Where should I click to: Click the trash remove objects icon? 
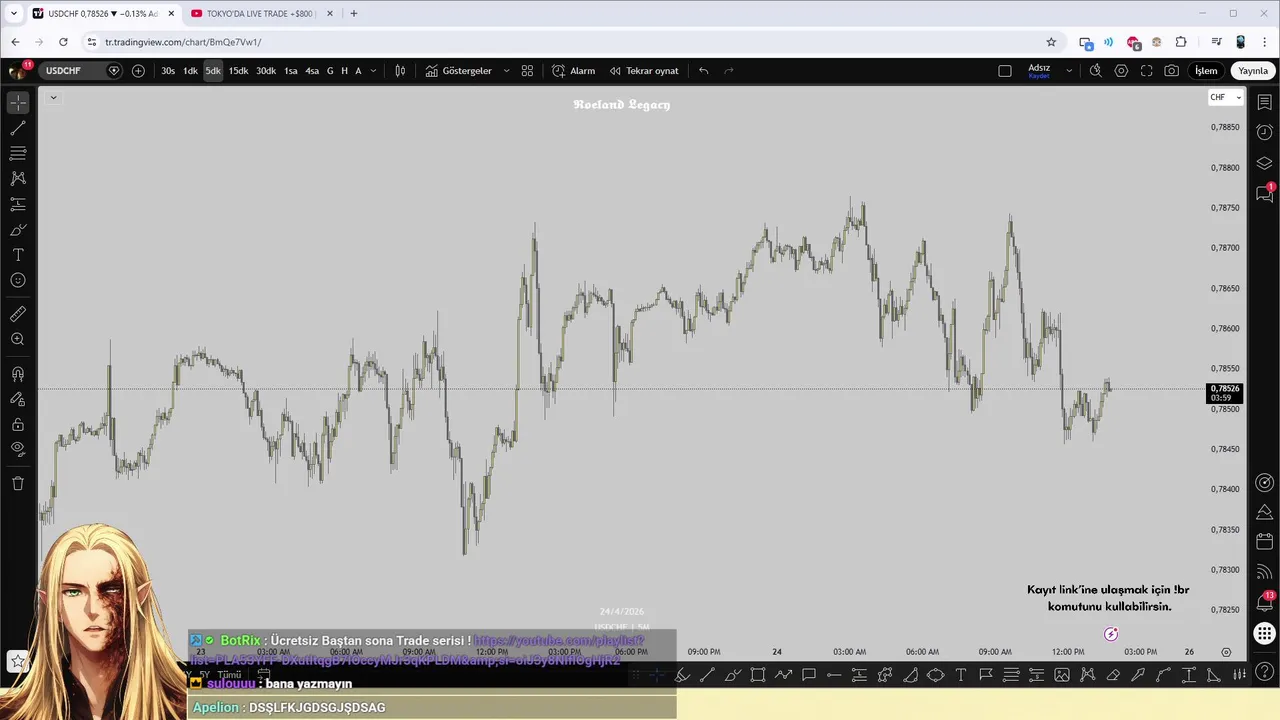click(18, 484)
